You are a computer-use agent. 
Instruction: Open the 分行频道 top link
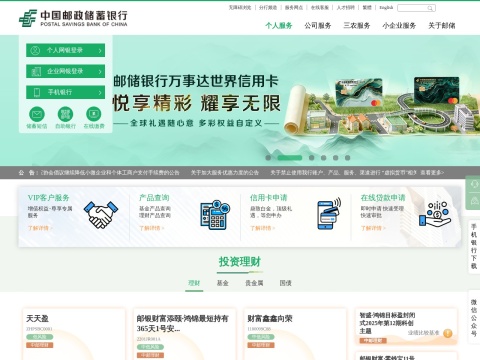[x=268, y=7]
